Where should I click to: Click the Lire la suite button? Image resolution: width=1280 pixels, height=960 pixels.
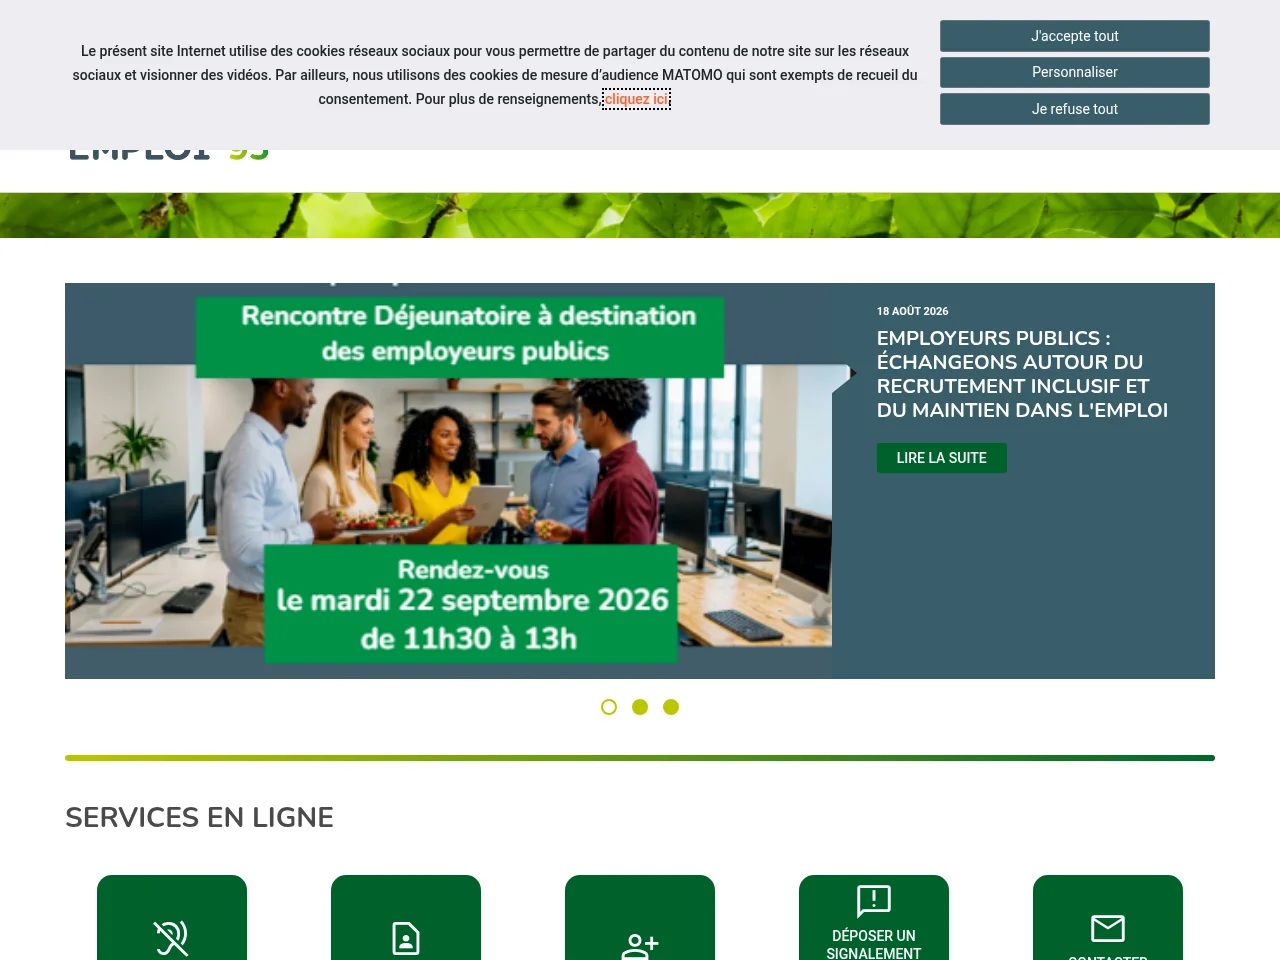coord(942,458)
